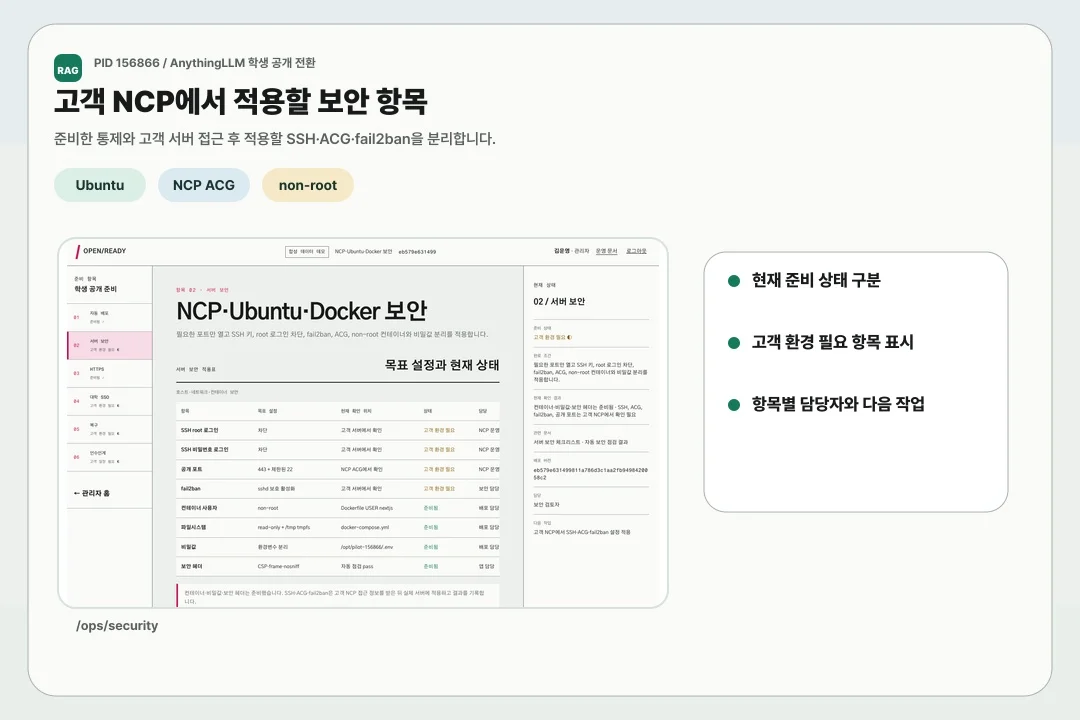The height and width of the screenshot is (720, 1080).
Task: Click the 고객 NCP에서 적용할 보안 항목 title
Action: click(241, 101)
